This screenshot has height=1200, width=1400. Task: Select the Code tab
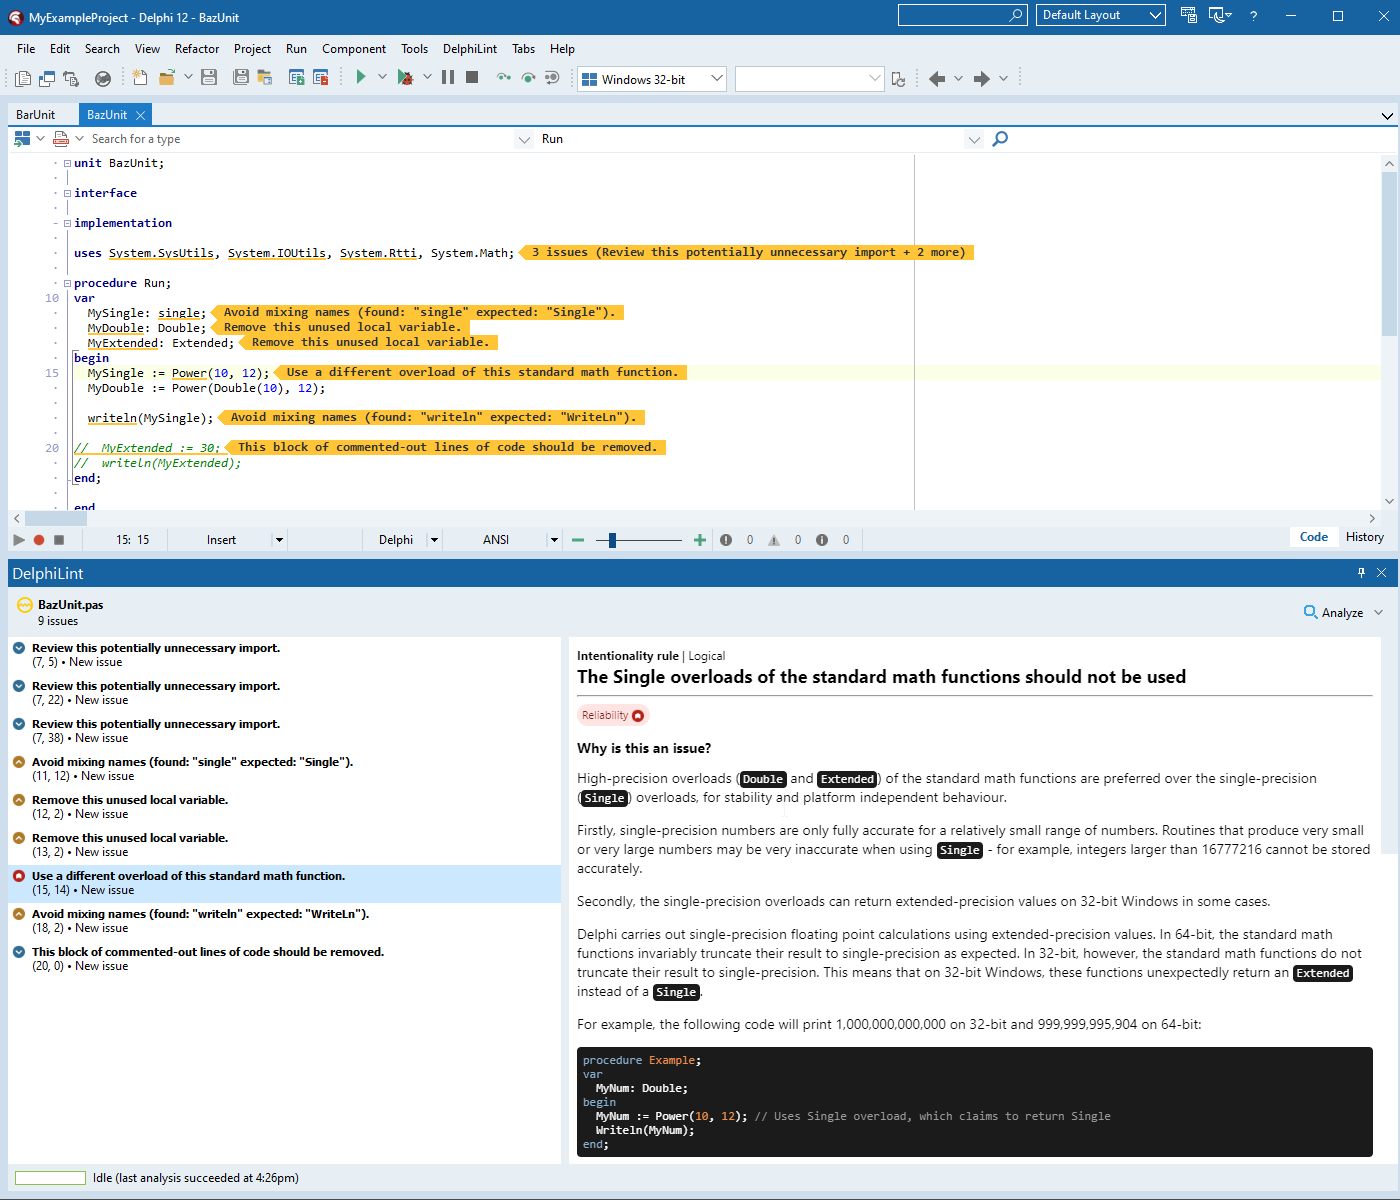1314,538
